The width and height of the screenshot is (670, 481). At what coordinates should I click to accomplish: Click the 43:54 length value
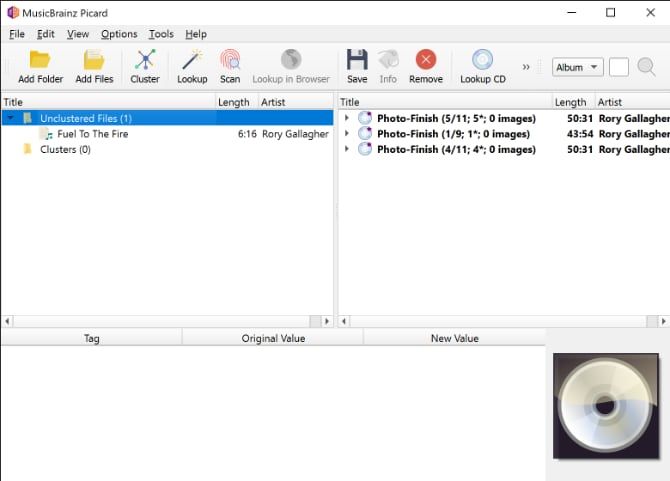coord(580,134)
